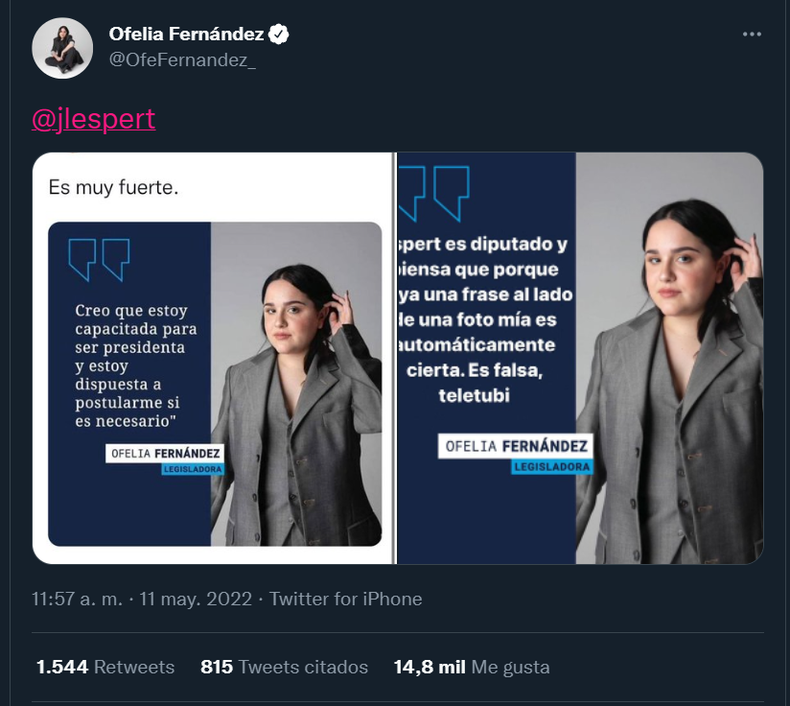The width and height of the screenshot is (790, 706).
Task: Show the 815 Tweets citados
Action: pyautogui.click(x=284, y=667)
